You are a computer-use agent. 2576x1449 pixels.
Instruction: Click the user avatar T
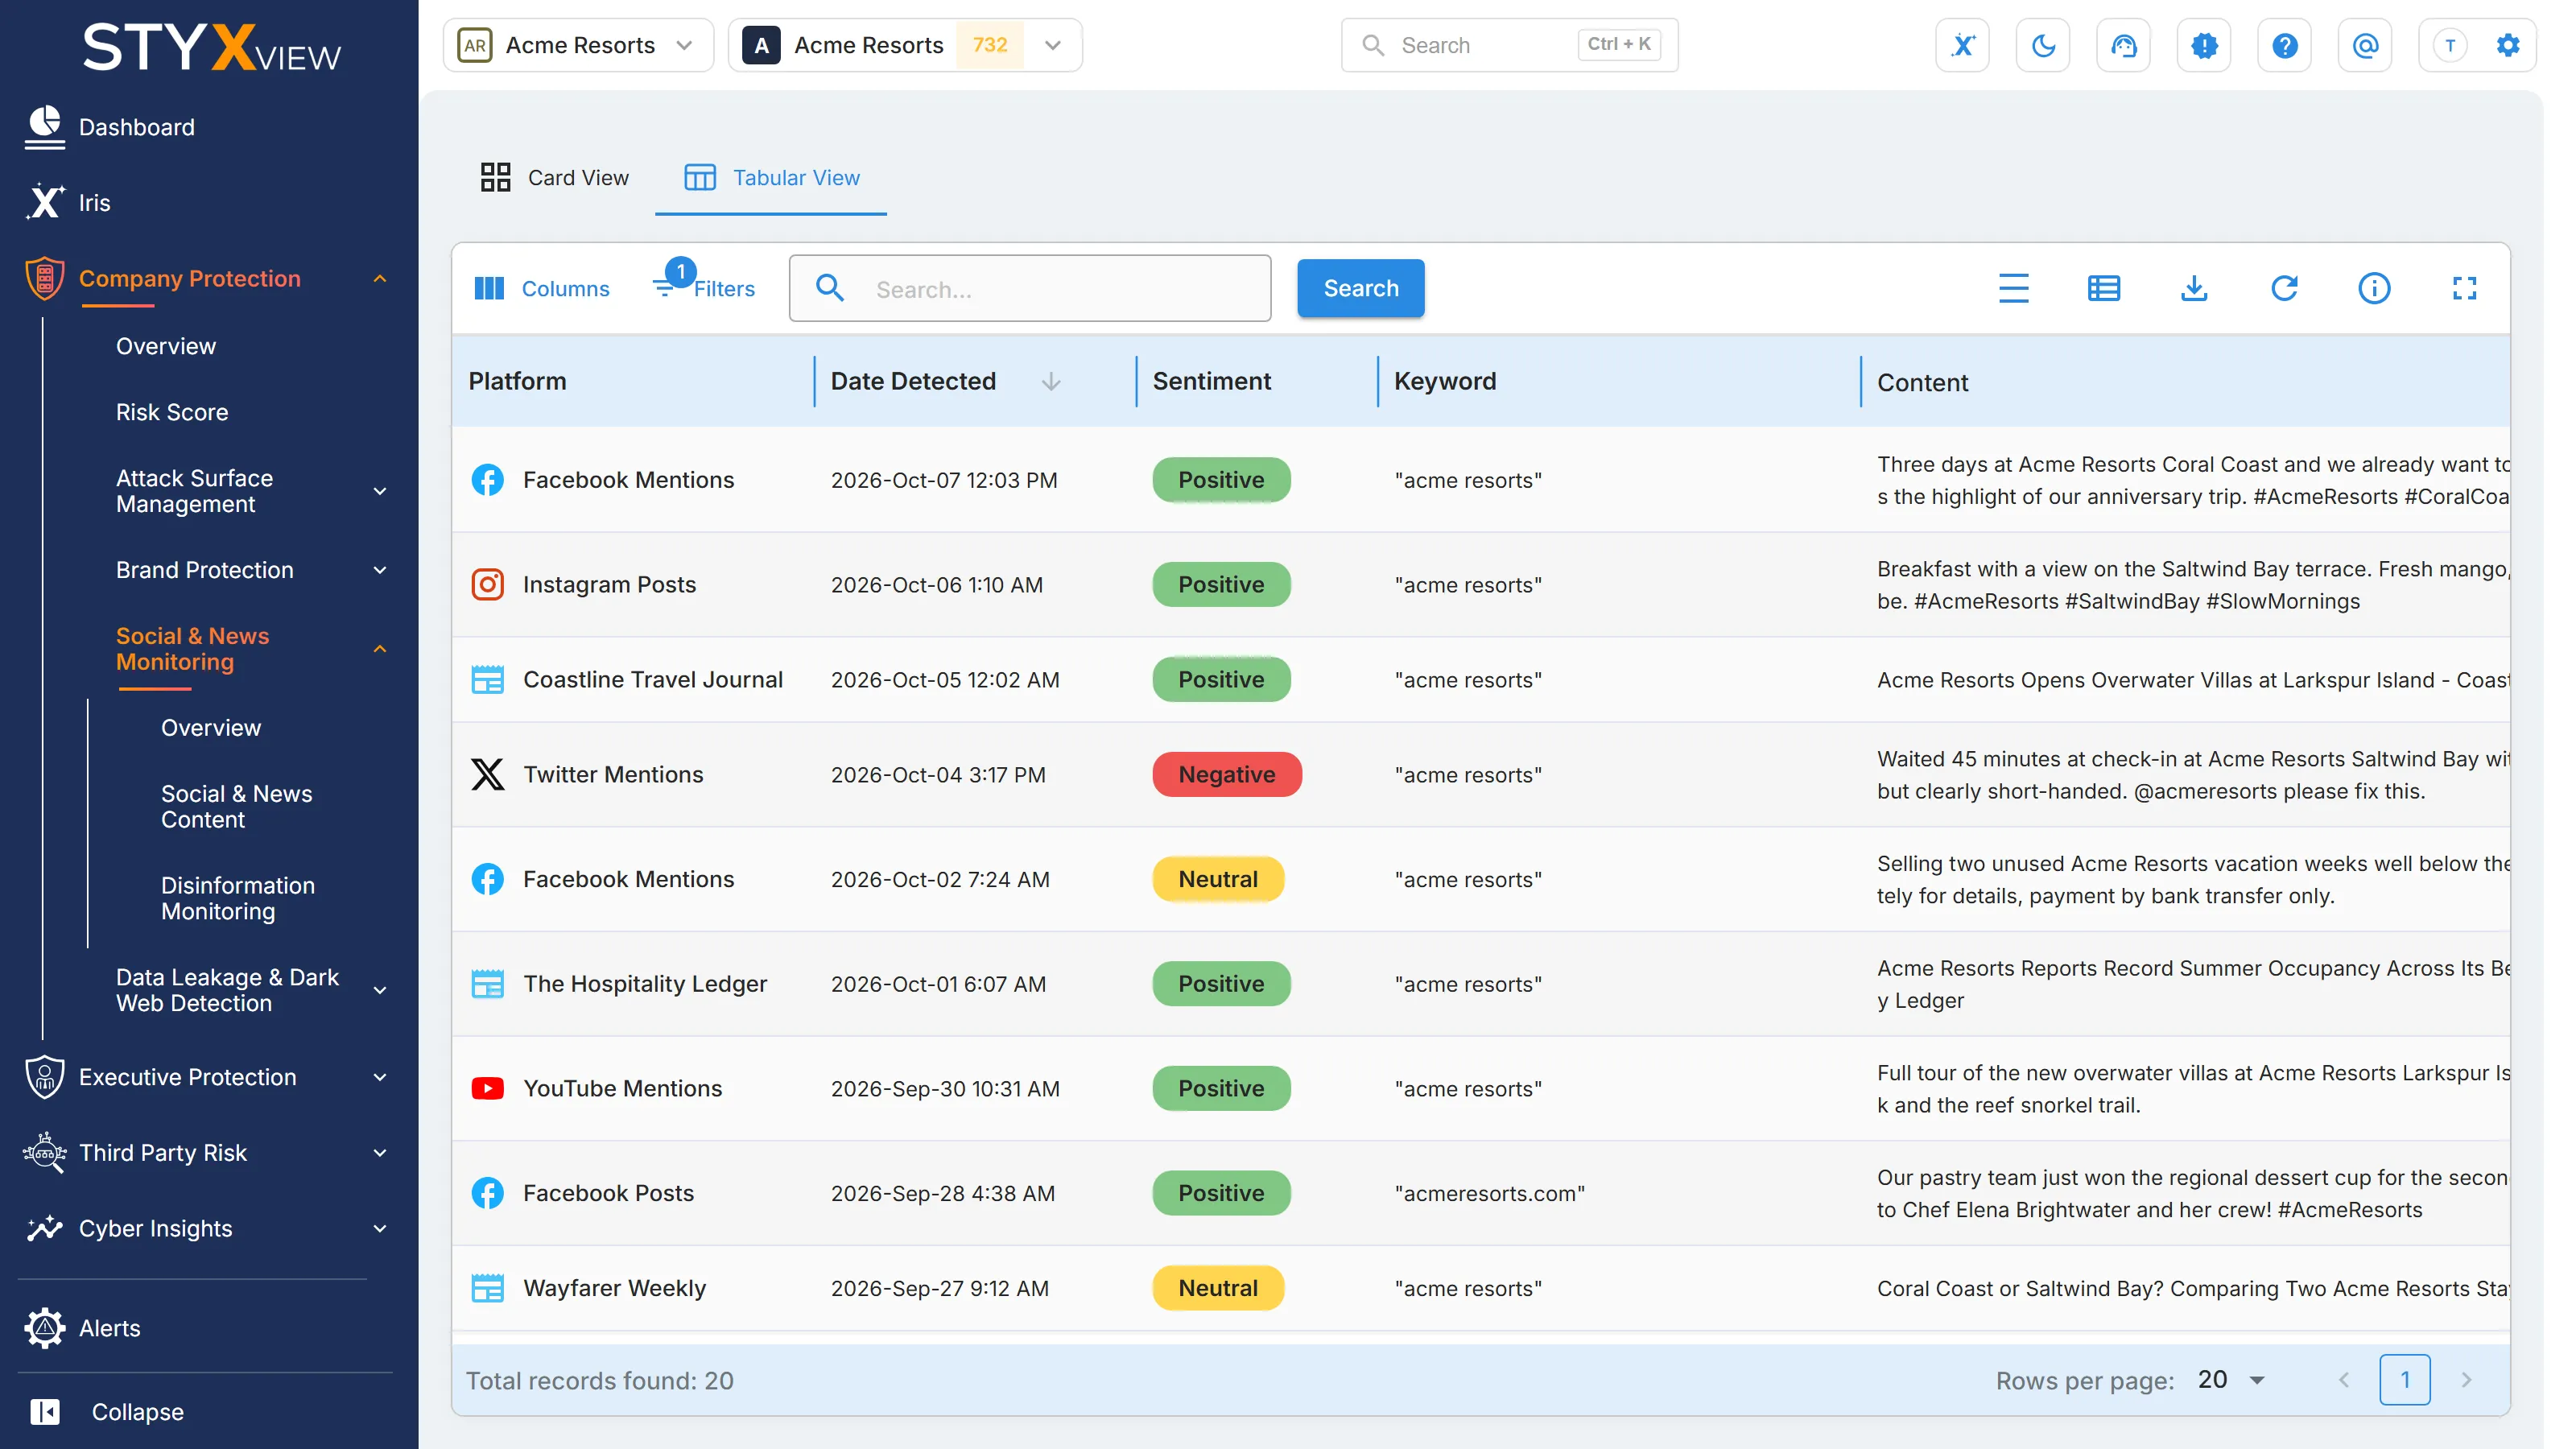pyautogui.click(x=2449, y=45)
